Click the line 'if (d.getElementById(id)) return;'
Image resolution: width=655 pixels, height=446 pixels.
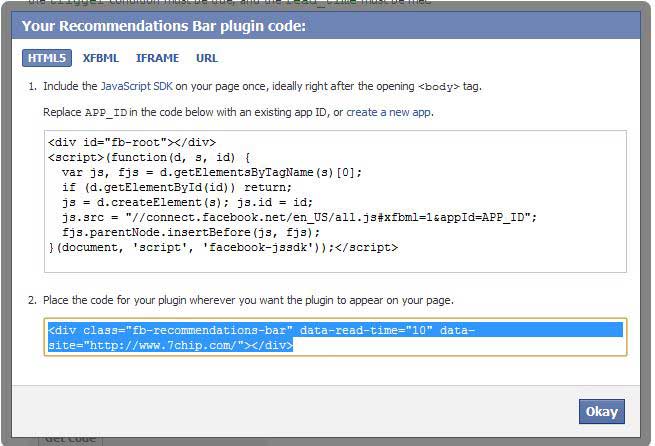pos(177,187)
